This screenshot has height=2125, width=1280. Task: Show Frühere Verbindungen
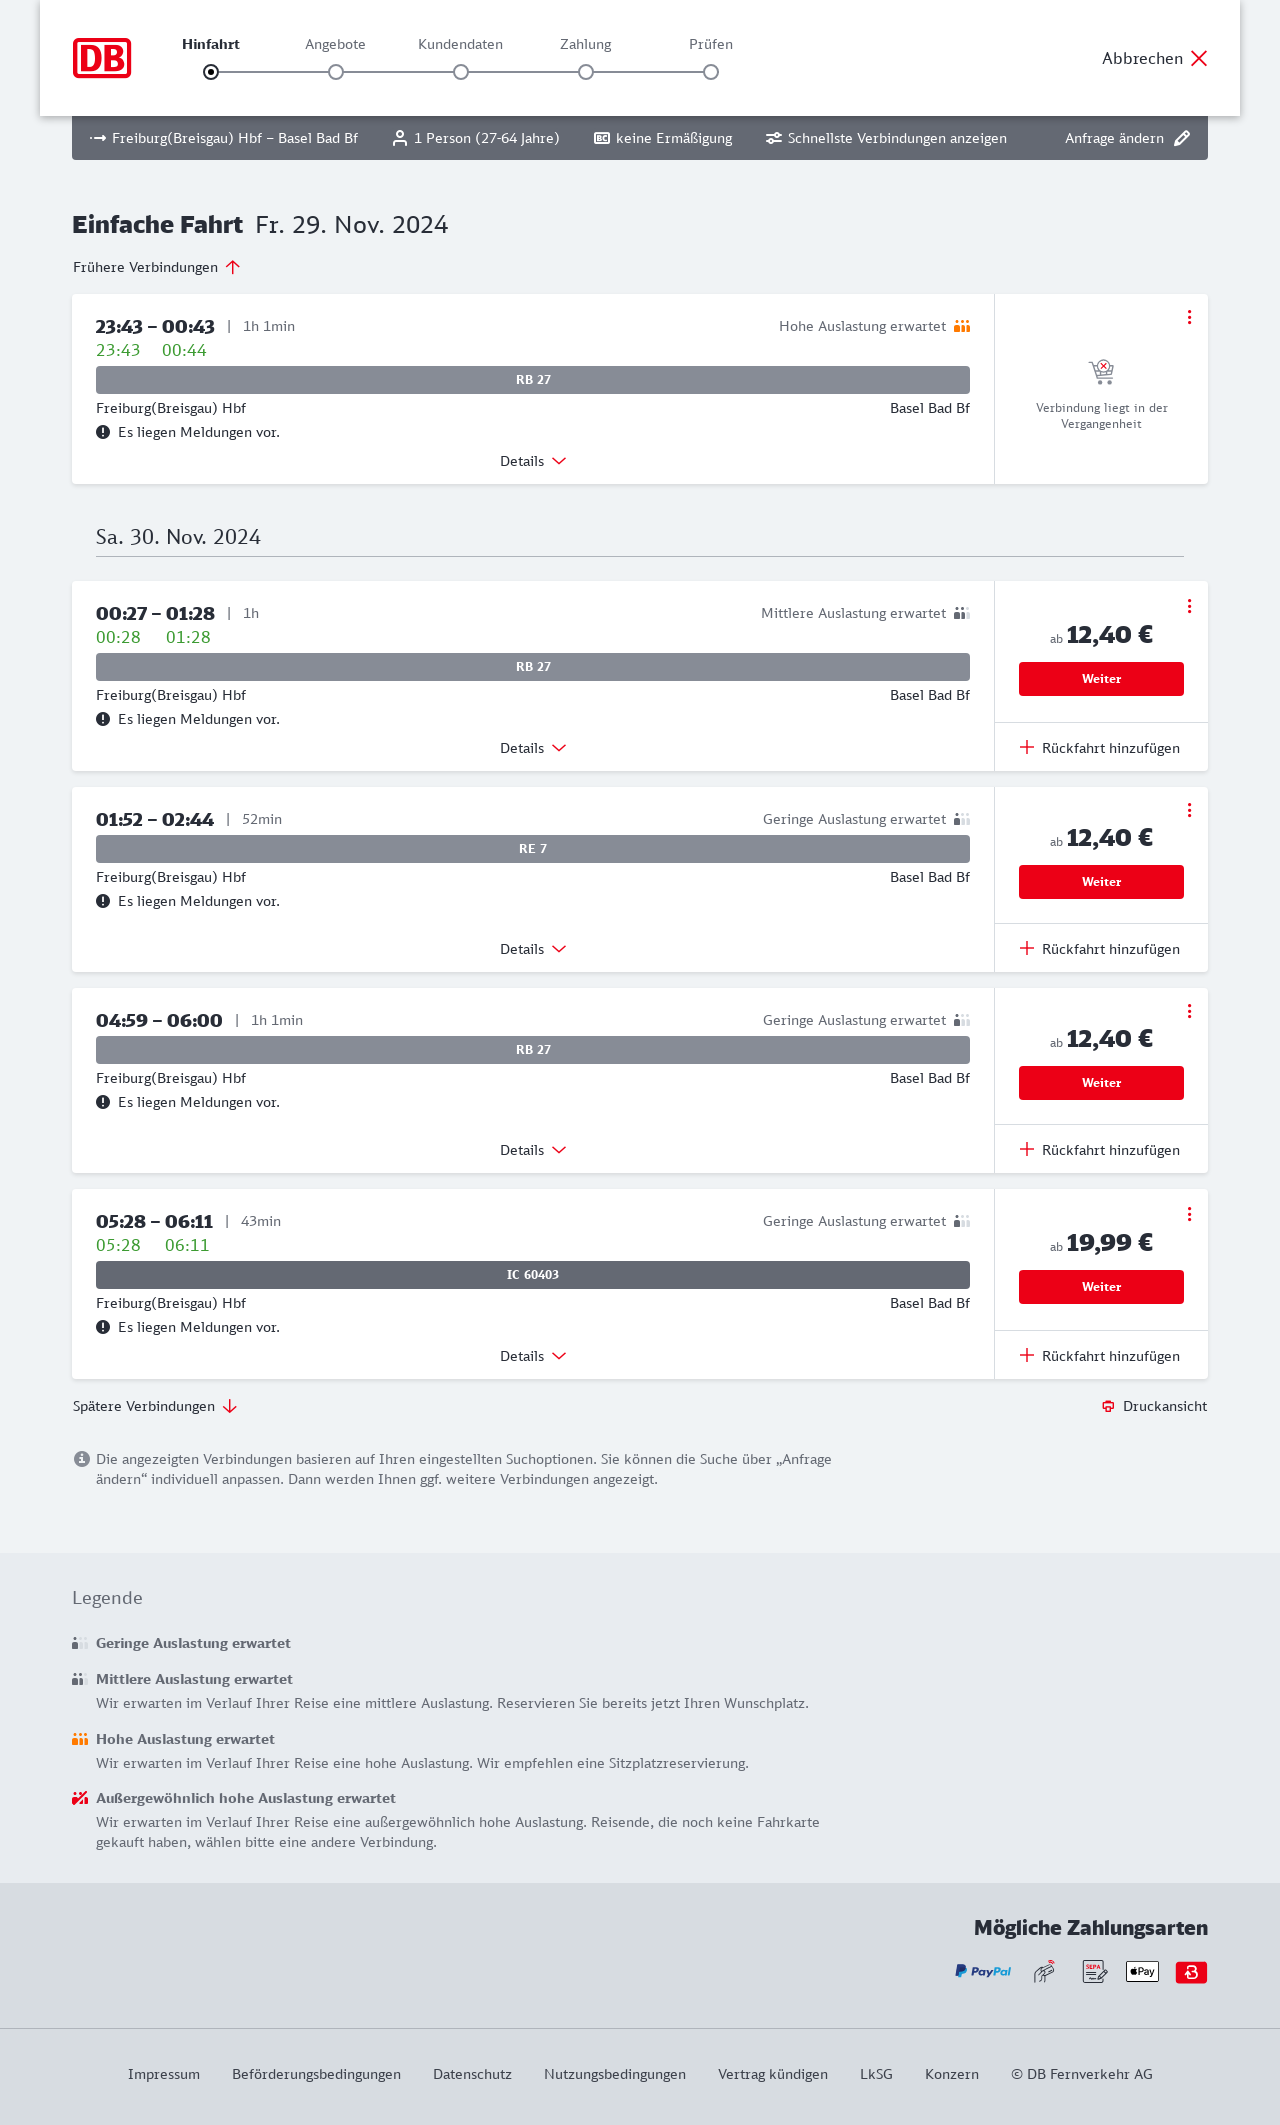(x=156, y=267)
